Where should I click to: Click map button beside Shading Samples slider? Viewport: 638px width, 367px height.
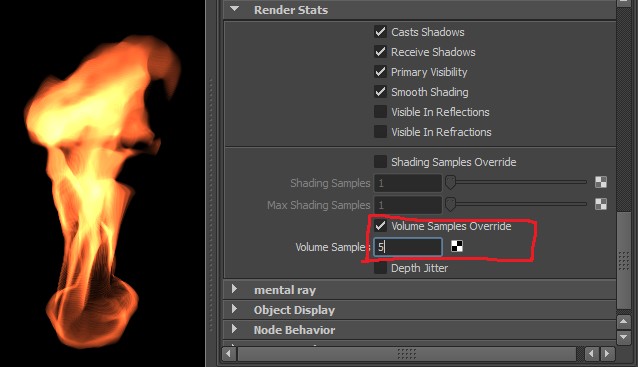601,182
